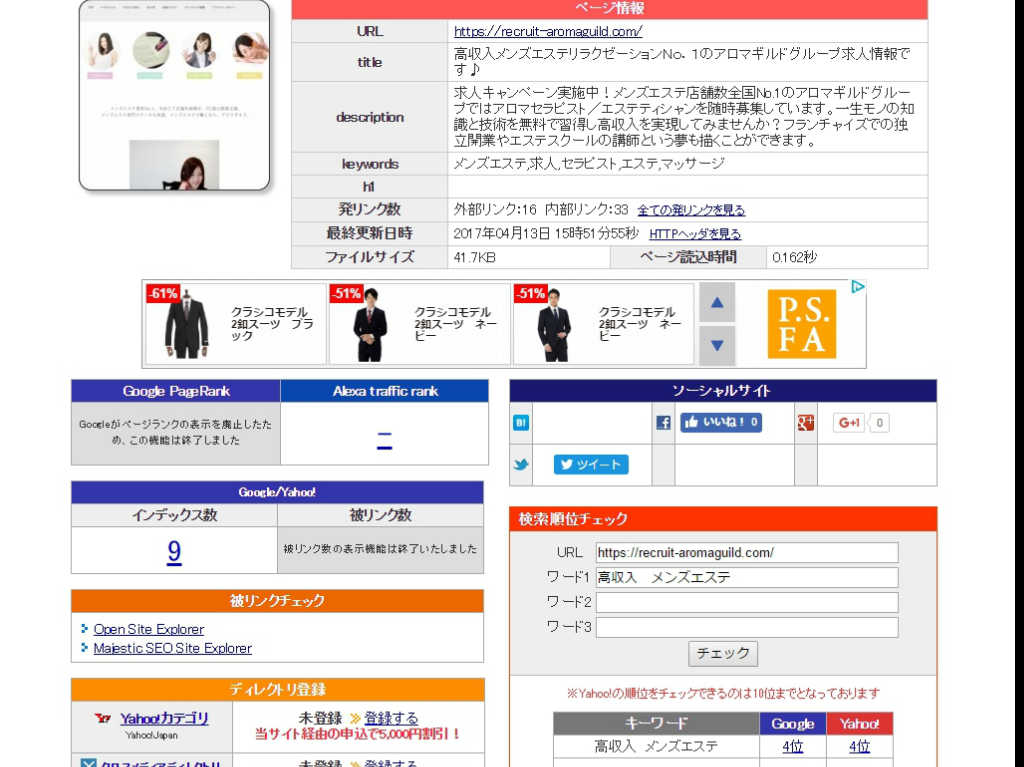Open the Yahoo!カテゴリ directory link

164,718
